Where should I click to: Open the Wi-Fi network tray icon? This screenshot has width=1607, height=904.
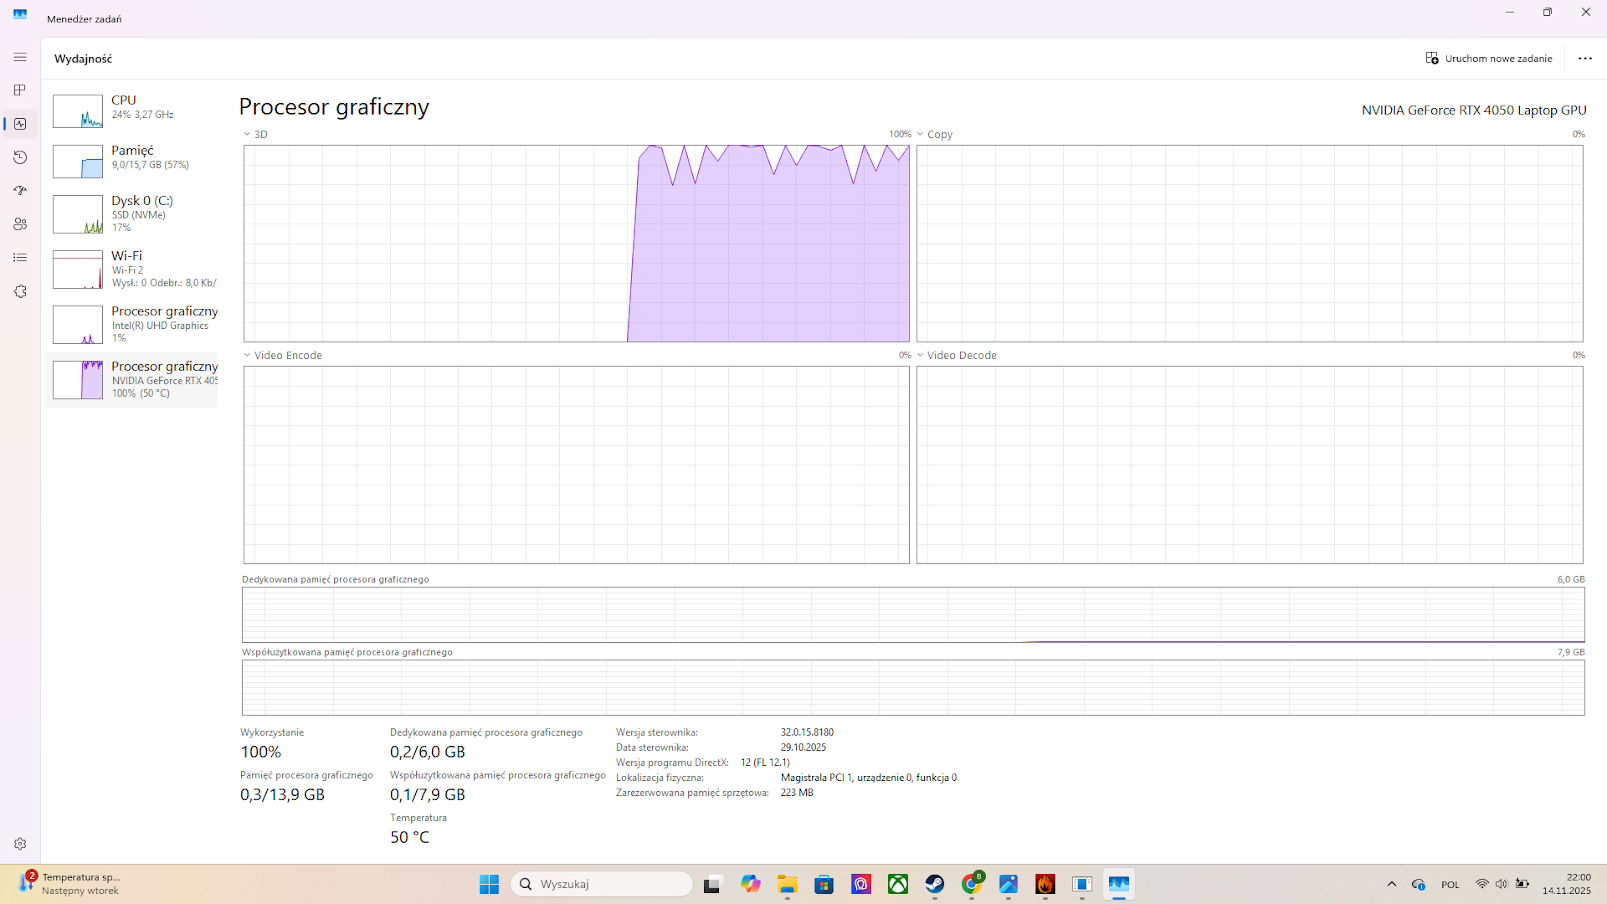tap(1482, 884)
